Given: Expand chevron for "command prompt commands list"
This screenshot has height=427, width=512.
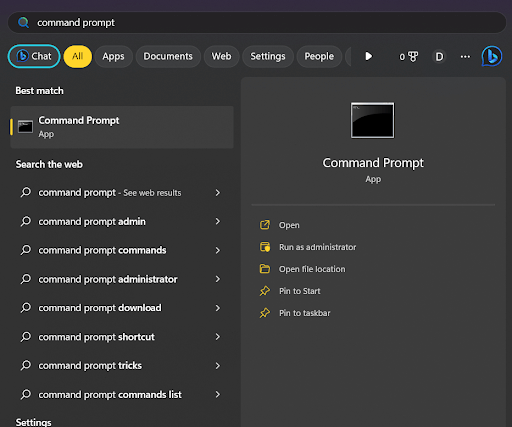Looking at the screenshot, I should 218,395.
